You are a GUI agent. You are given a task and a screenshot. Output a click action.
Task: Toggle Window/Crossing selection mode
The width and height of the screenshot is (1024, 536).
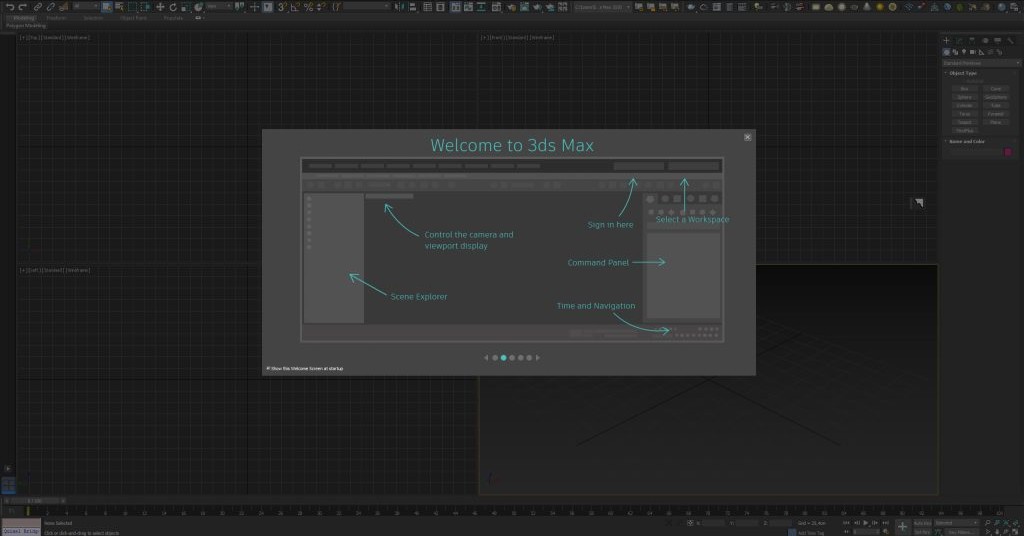(145, 7)
